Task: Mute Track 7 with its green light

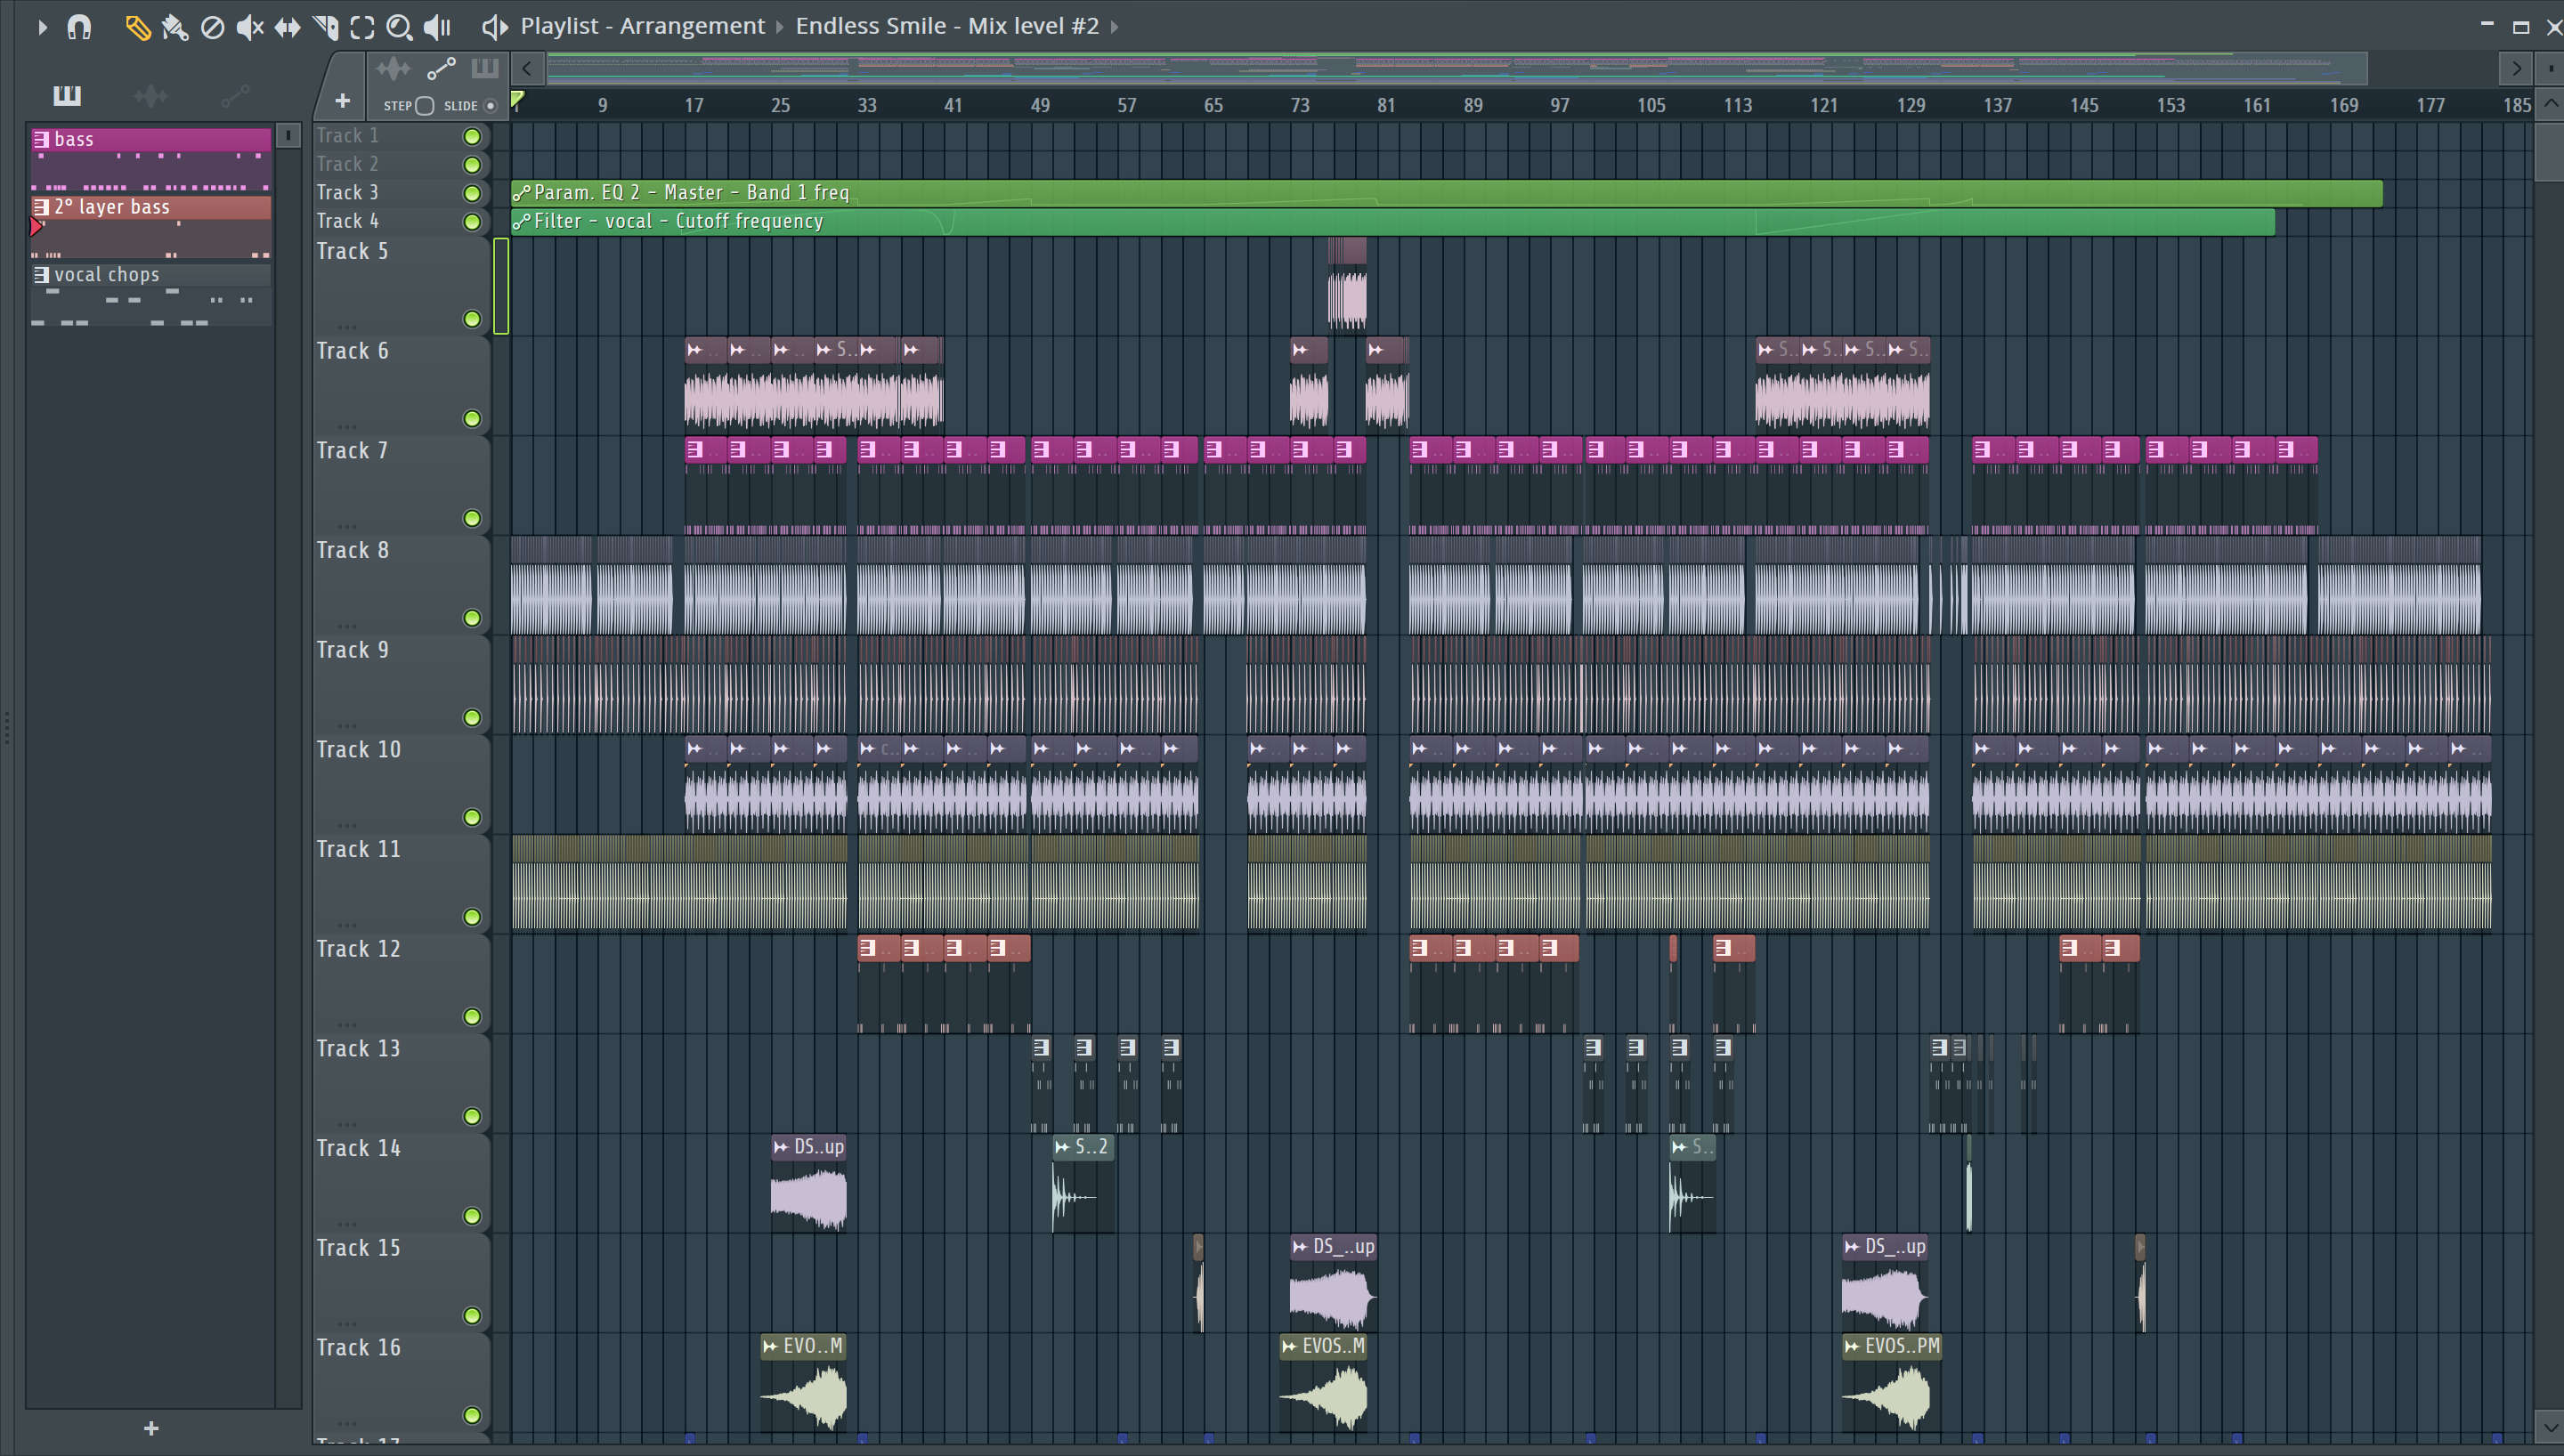Action: (472, 518)
